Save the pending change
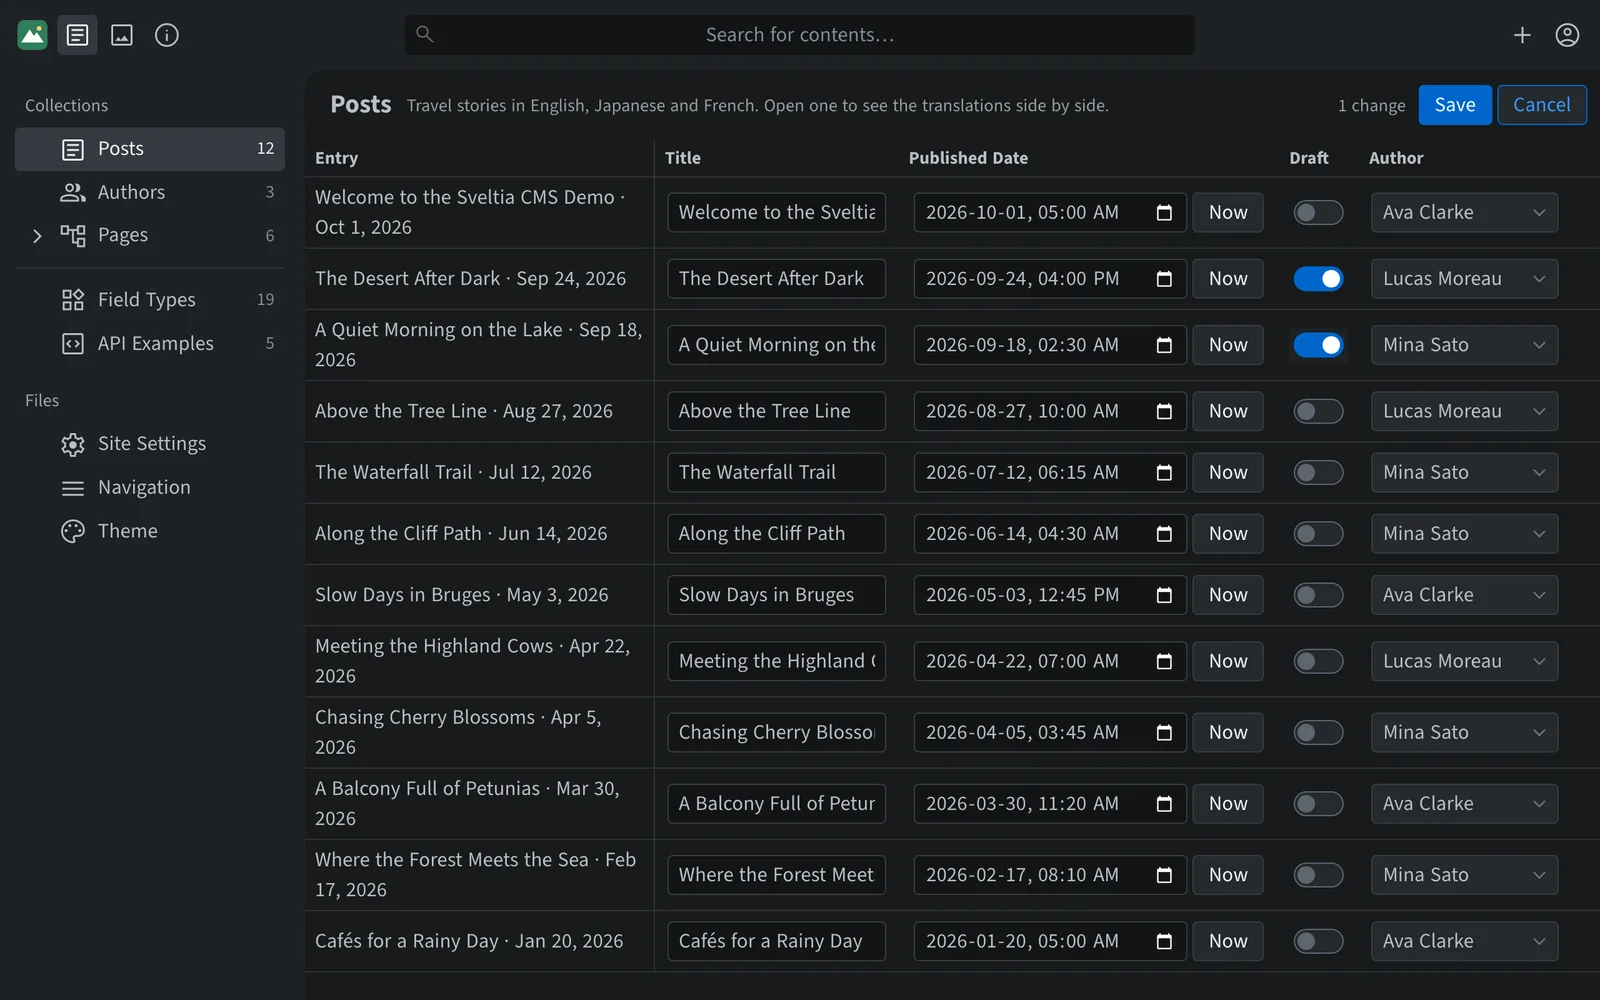This screenshot has width=1600, height=1000. point(1455,105)
